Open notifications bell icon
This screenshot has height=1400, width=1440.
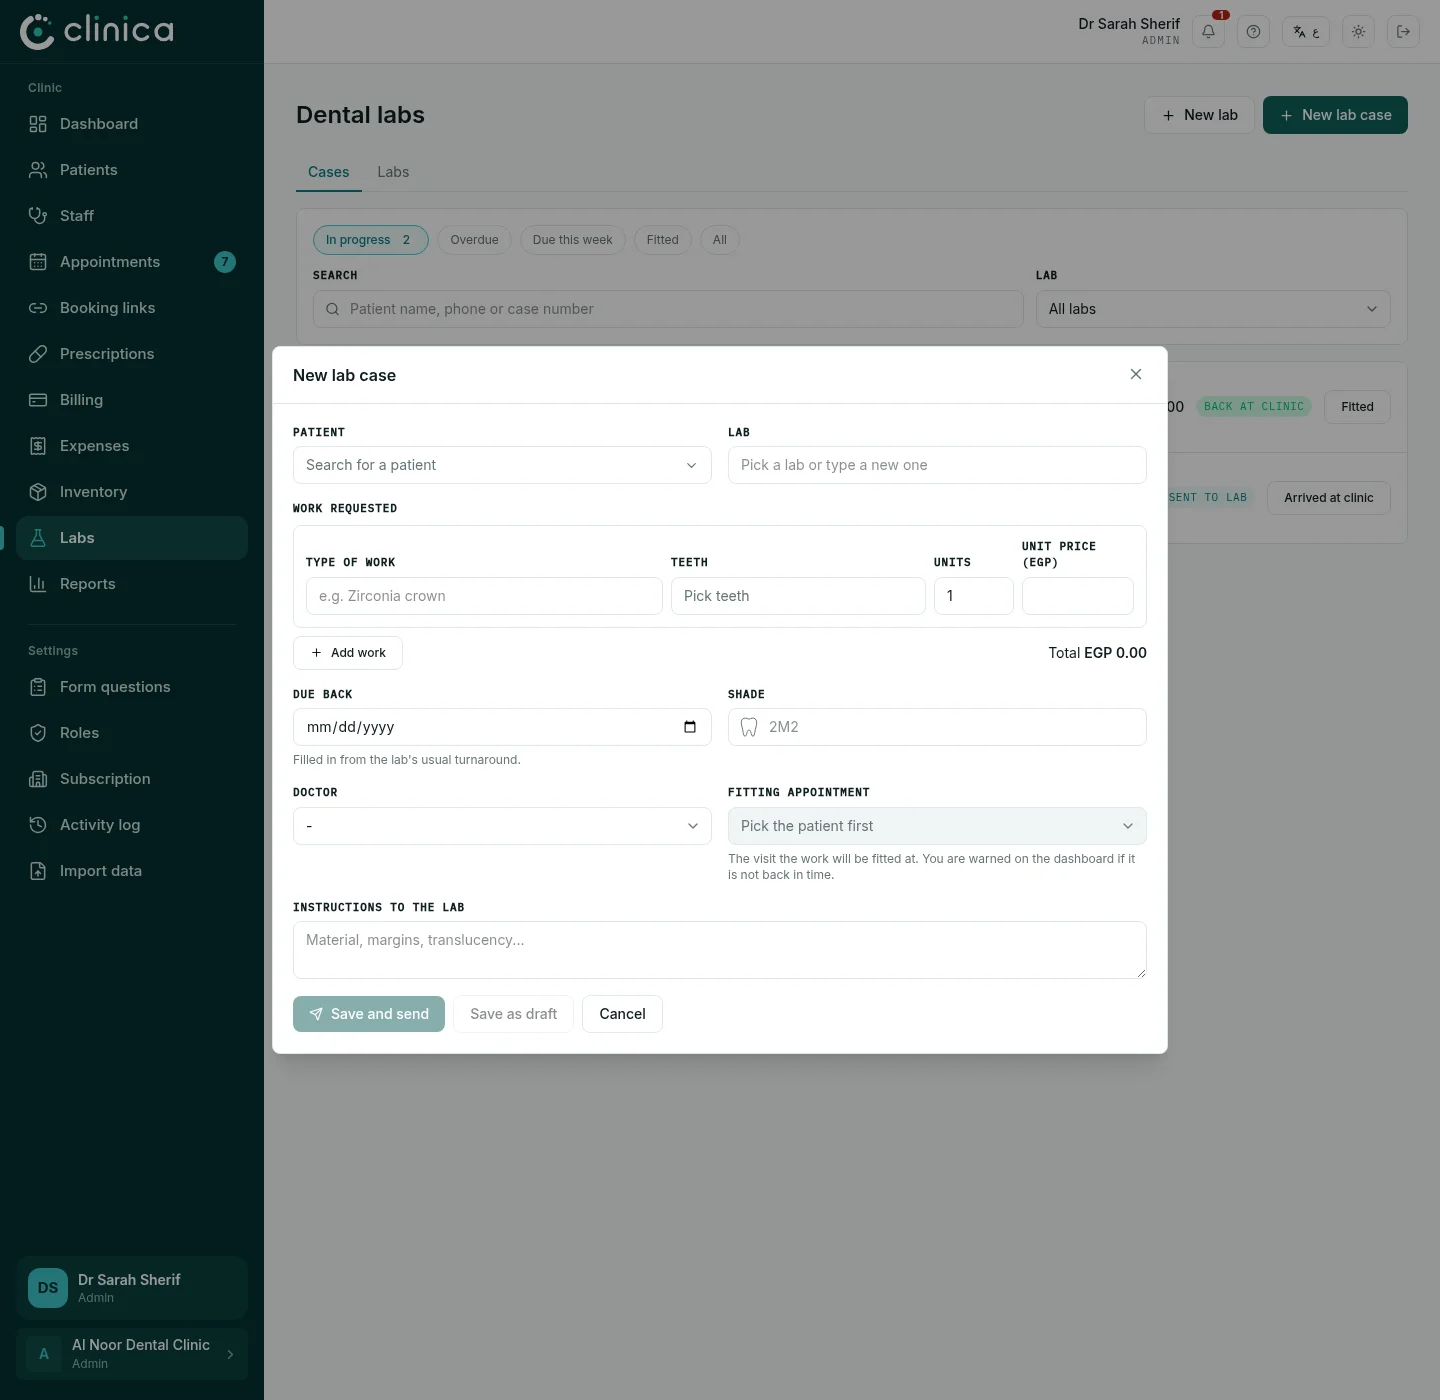coord(1208,32)
